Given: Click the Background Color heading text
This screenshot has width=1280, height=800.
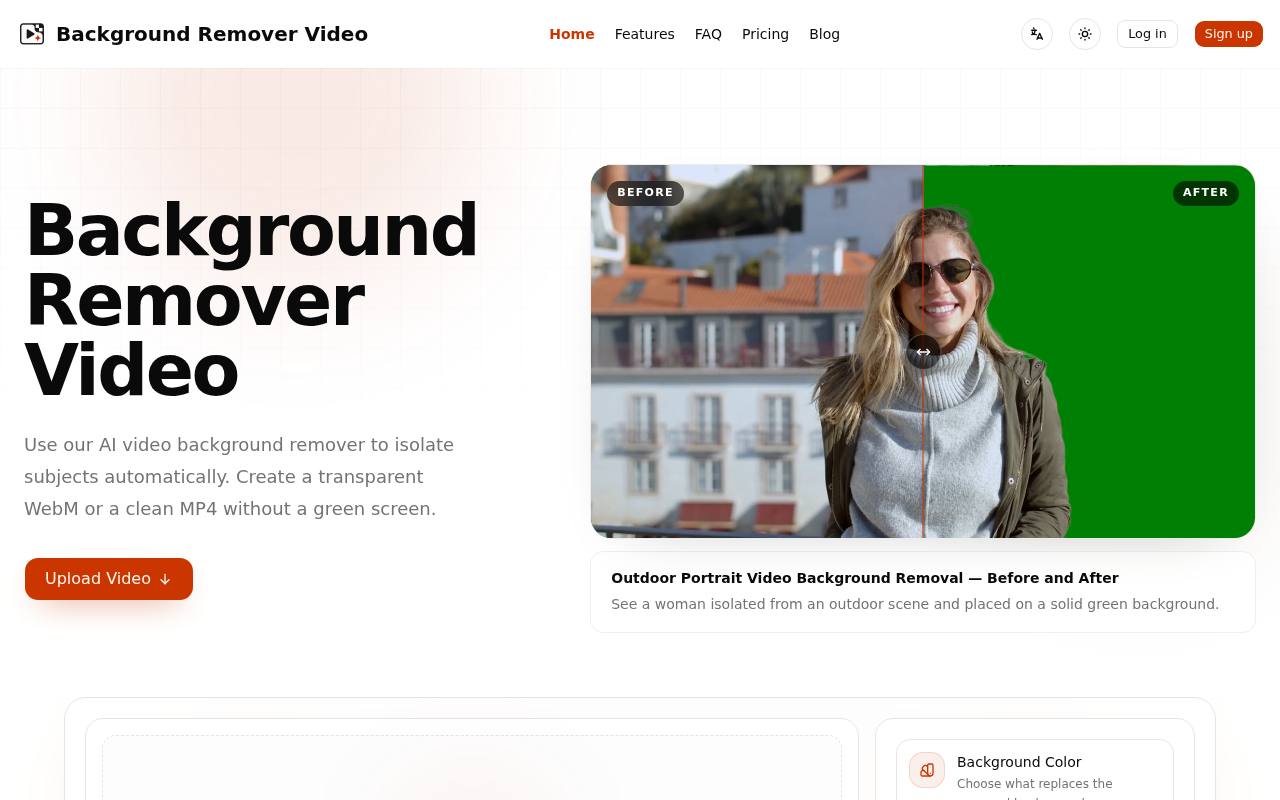Looking at the screenshot, I should (1019, 762).
